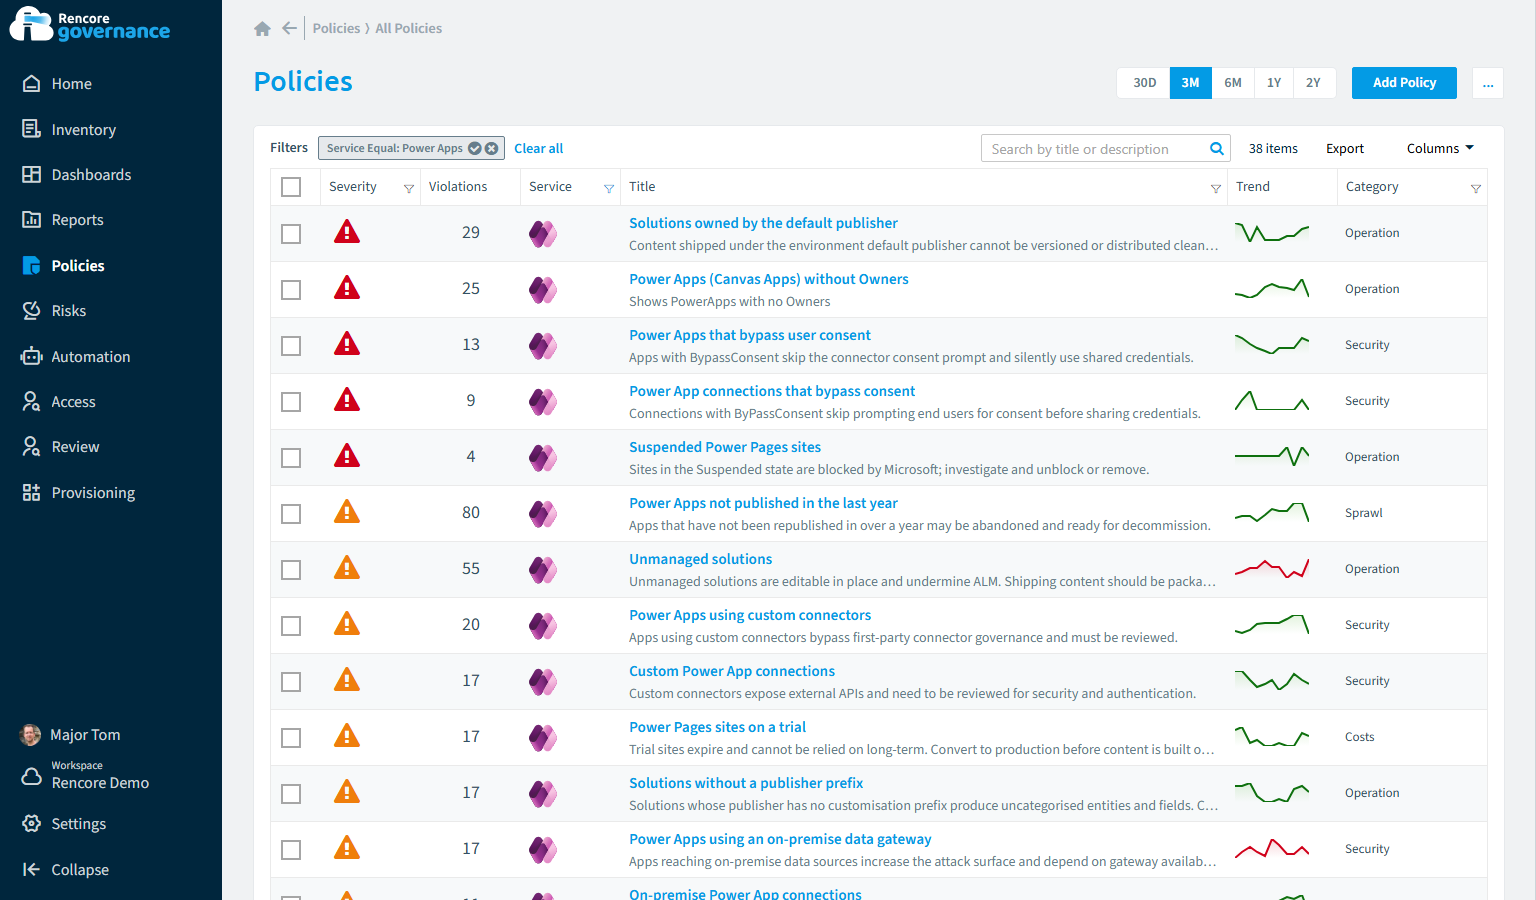Click the 38 items count

point(1273,148)
